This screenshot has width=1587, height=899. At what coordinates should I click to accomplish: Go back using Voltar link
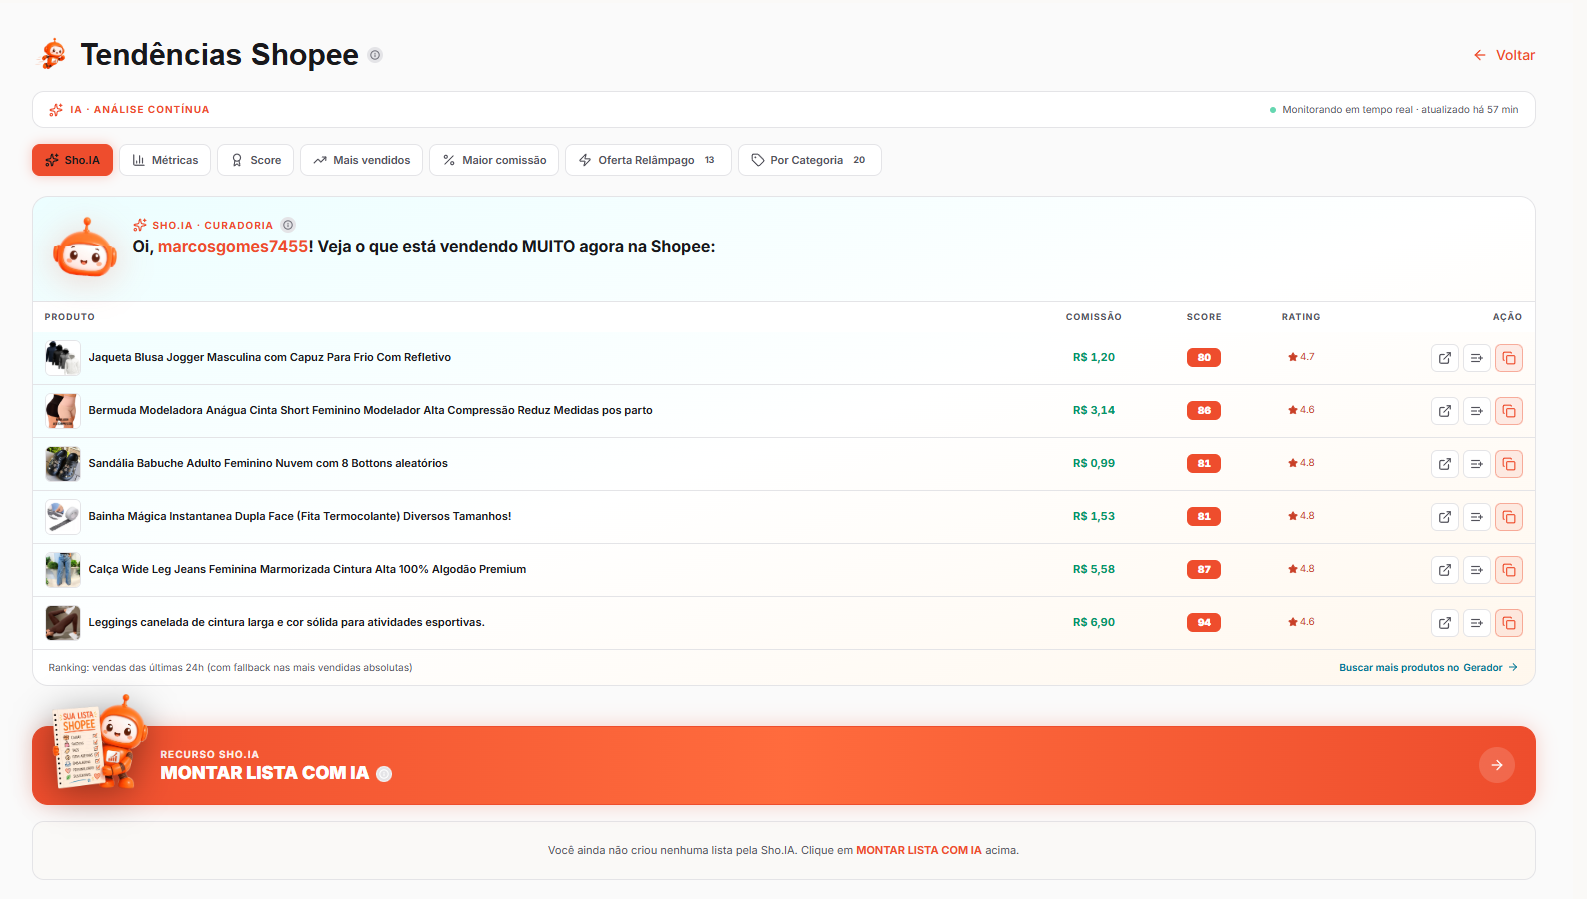(1504, 55)
